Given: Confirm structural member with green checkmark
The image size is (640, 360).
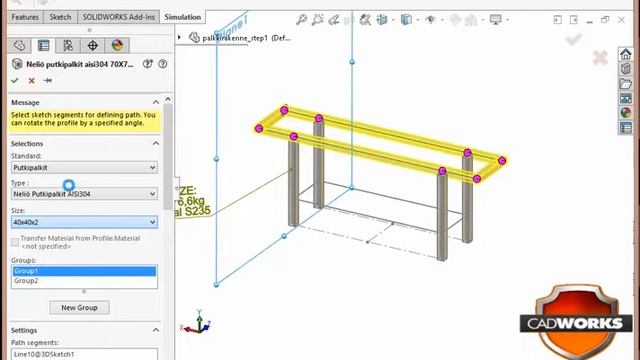Looking at the screenshot, I should tap(15, 80).
